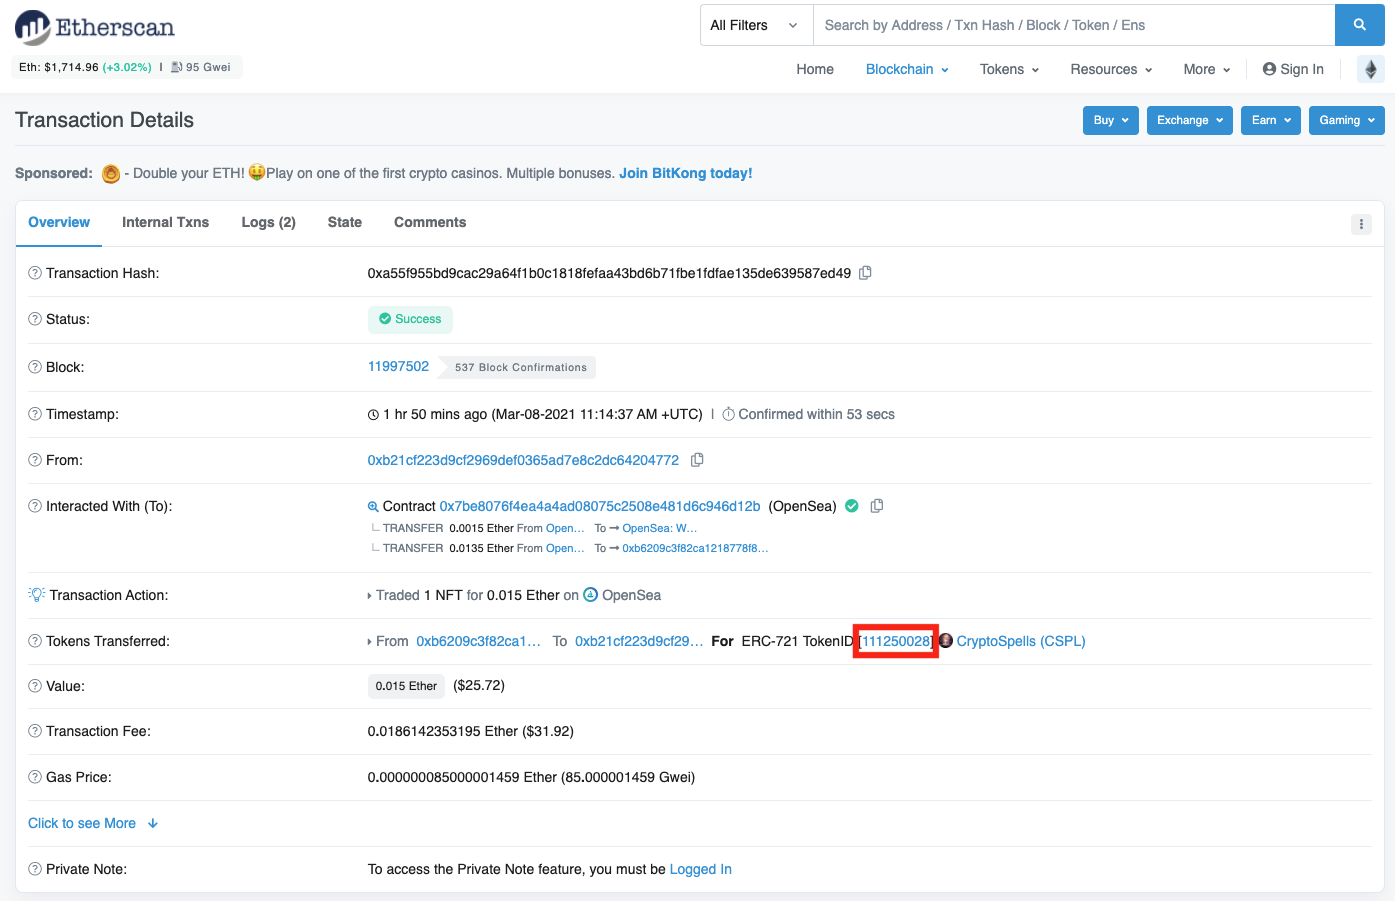Click the OpenSea logo icon in Transaction Action
The image size is (1395, 901).
[x=591, y=595]
